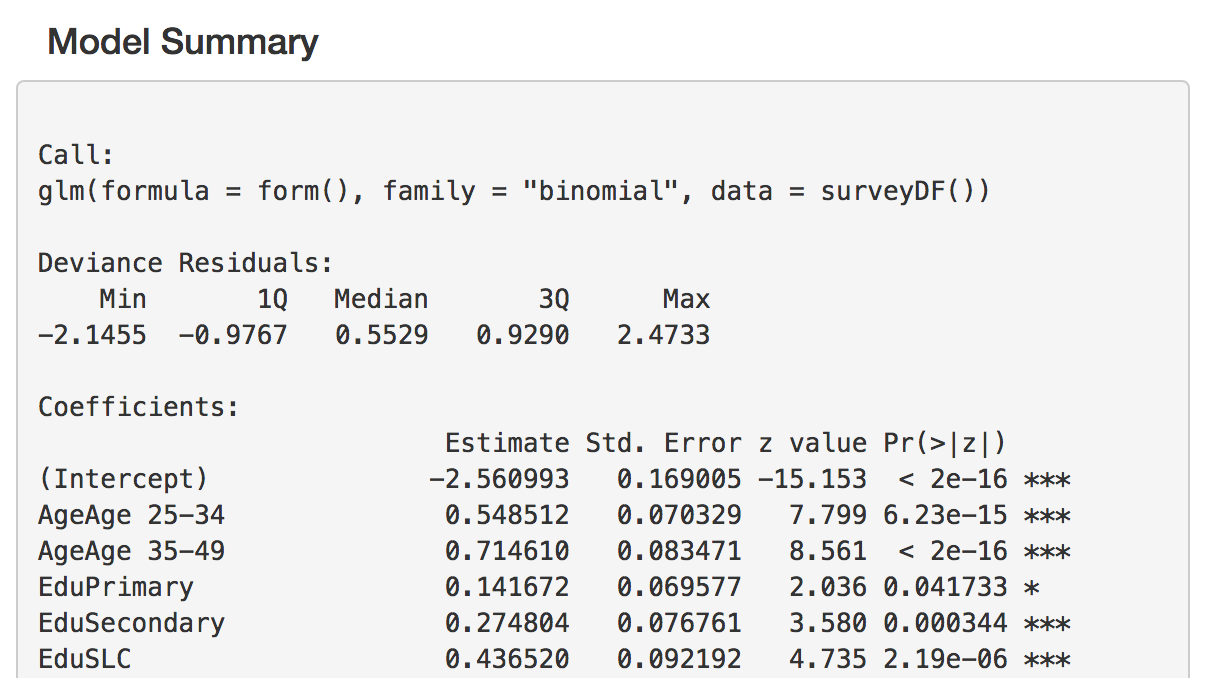The width and height of the screenshot is (1212, 678).
Task: Click the '(Intercept)' row label
Action: pos(123,479)
